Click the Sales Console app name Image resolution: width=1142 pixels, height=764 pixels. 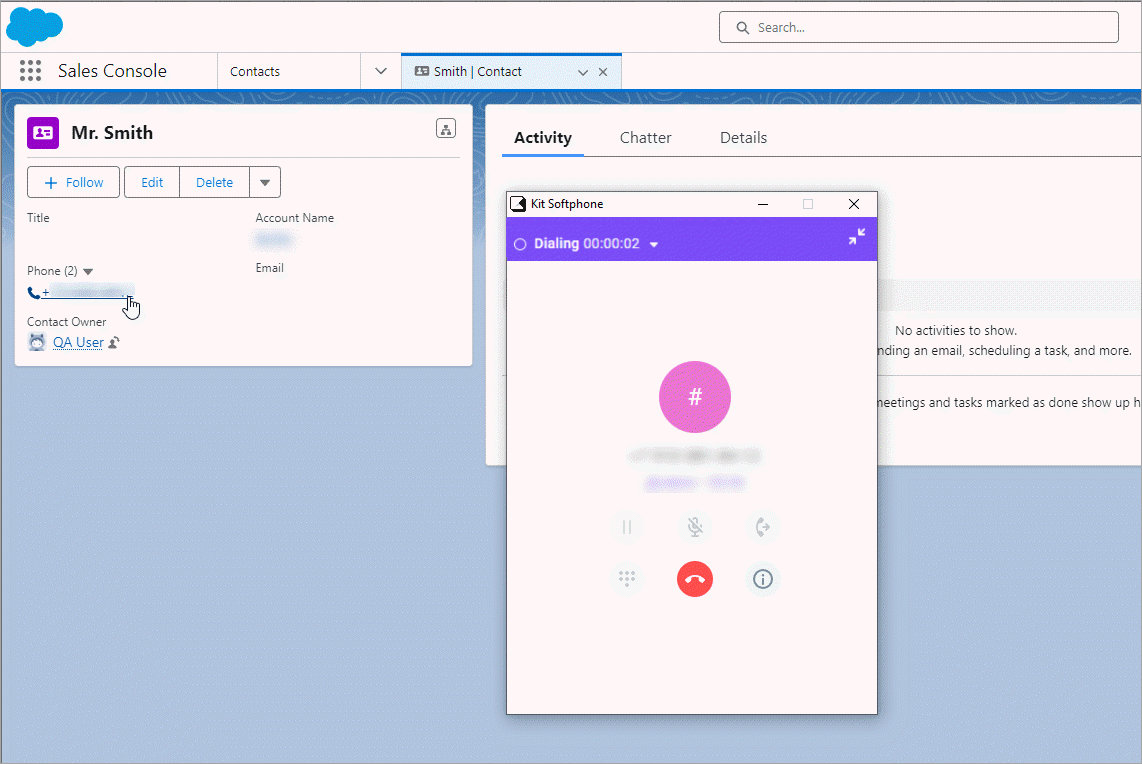(112, 71)
